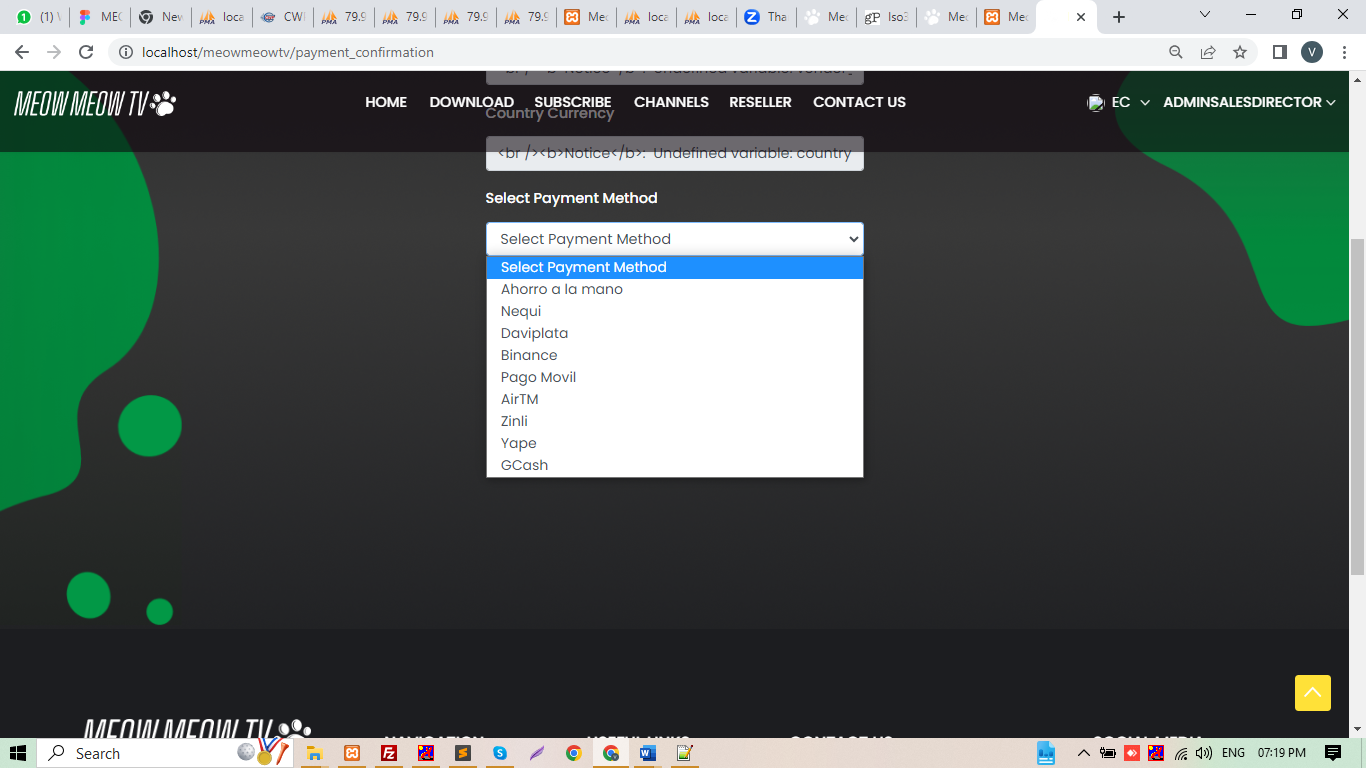Open the CONTACT US nav link
Viewport: 1366px width, 768px height.
[859, 102]
